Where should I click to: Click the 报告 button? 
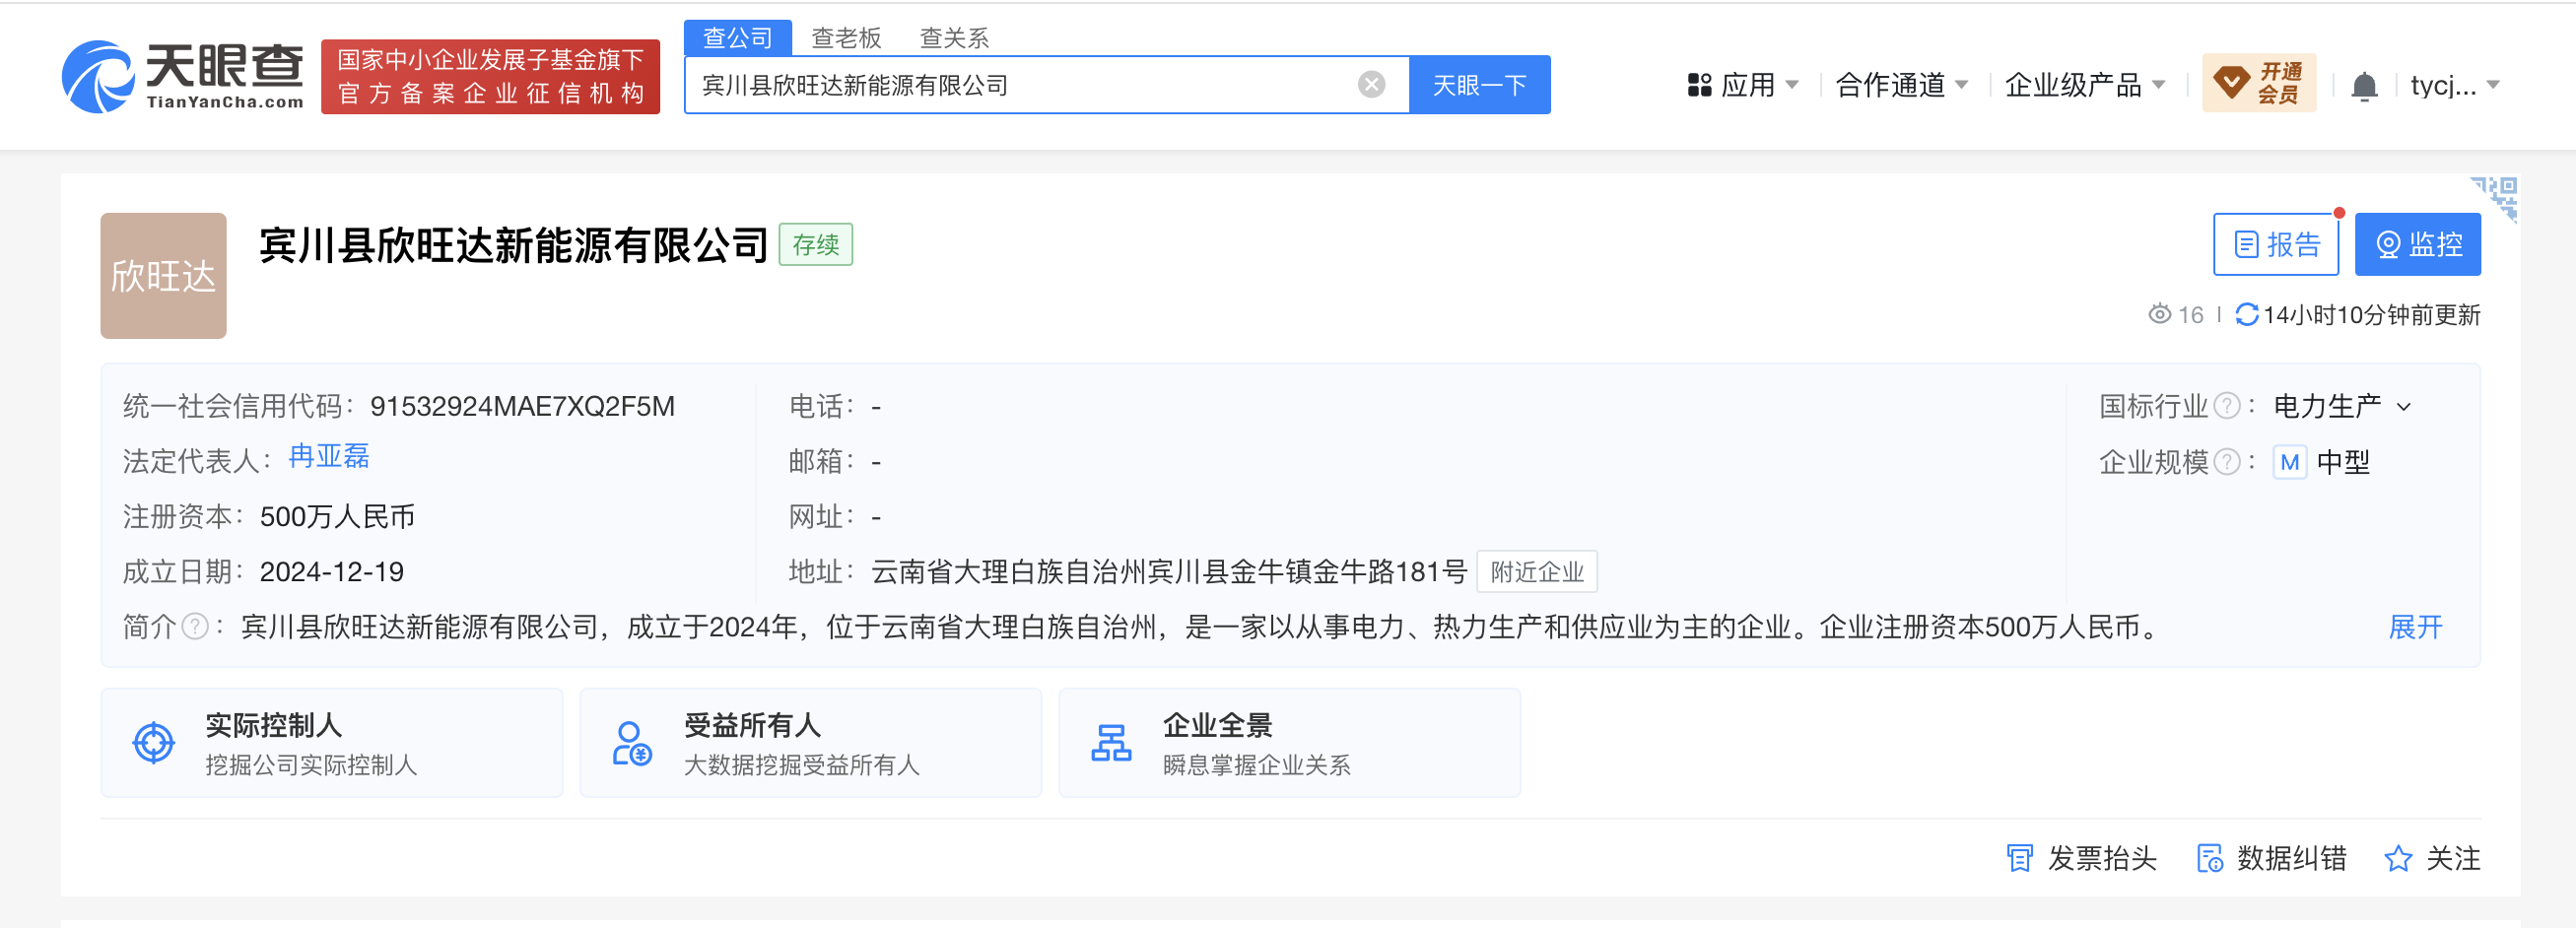2276,244
